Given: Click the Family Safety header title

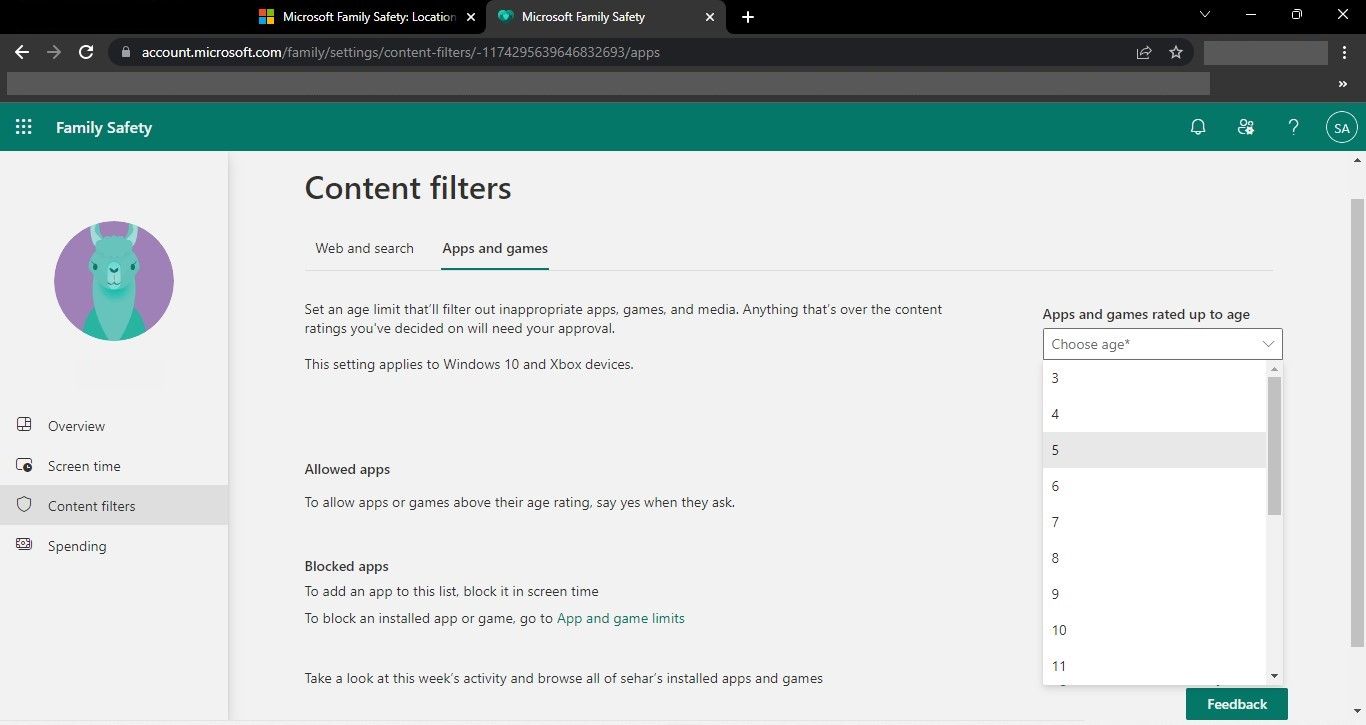Looking at the screenshot, I should [x=104, y=127].
